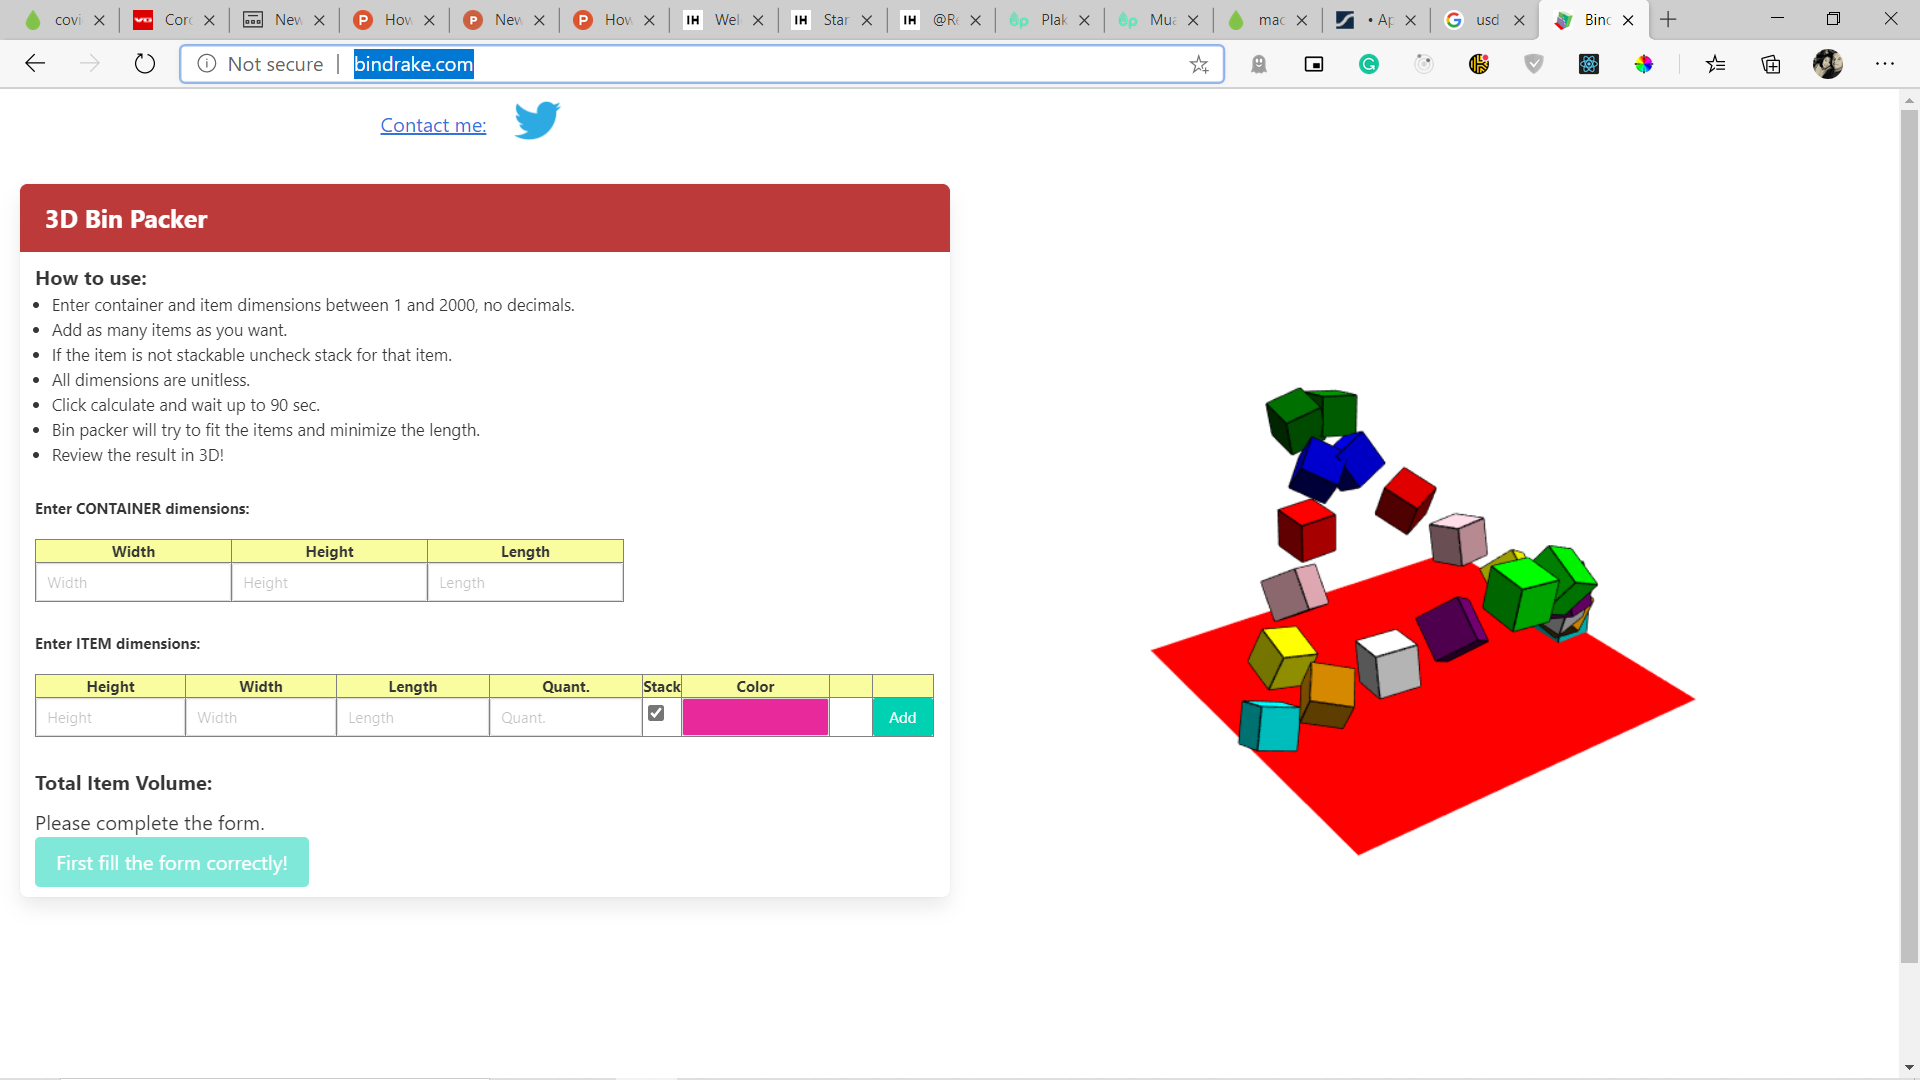The height and width of the screenshot is (1080, 1920).
Task: Uncheck the Stack checkbox for item
Action: (x=656, y=713)
